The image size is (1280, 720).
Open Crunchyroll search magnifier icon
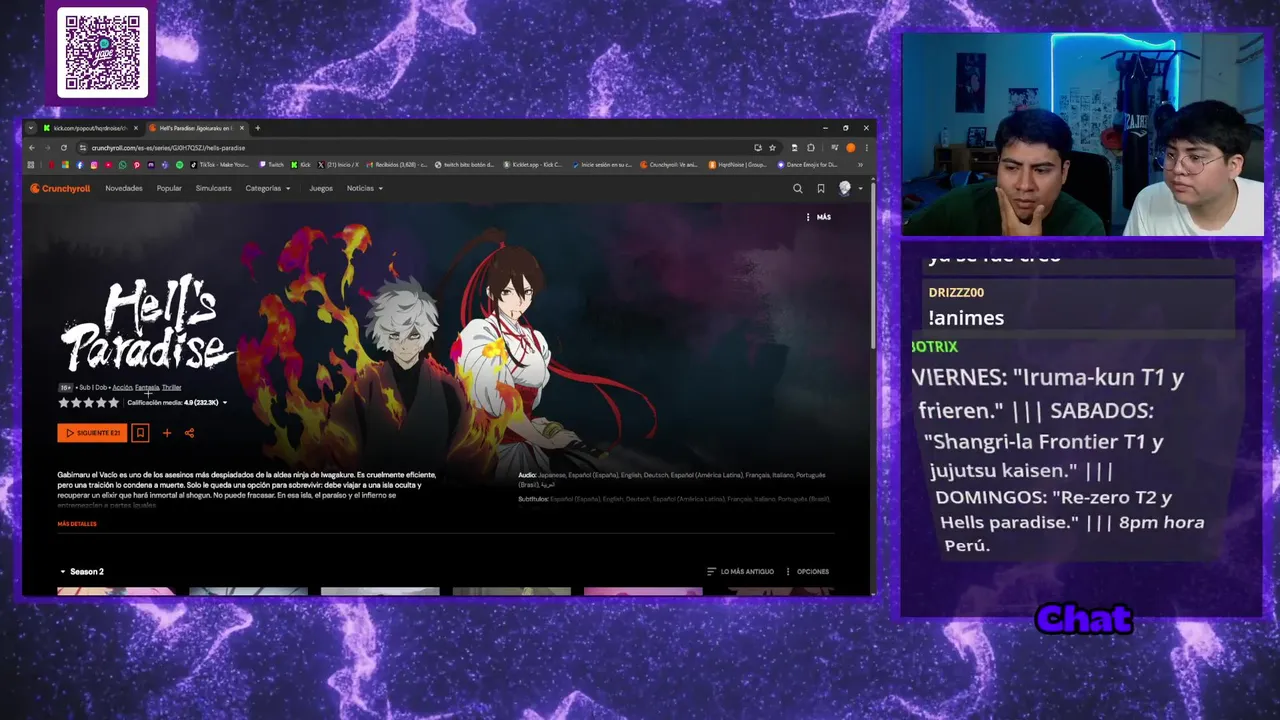tap(797, 188)
